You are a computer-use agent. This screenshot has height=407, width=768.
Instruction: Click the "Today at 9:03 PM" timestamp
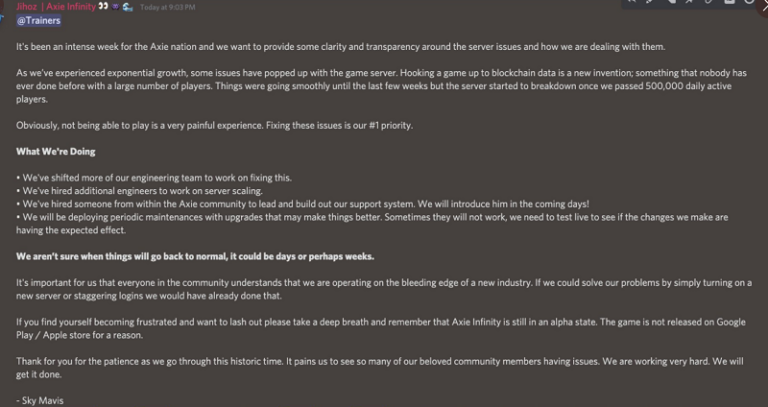[x=166, y=7]
